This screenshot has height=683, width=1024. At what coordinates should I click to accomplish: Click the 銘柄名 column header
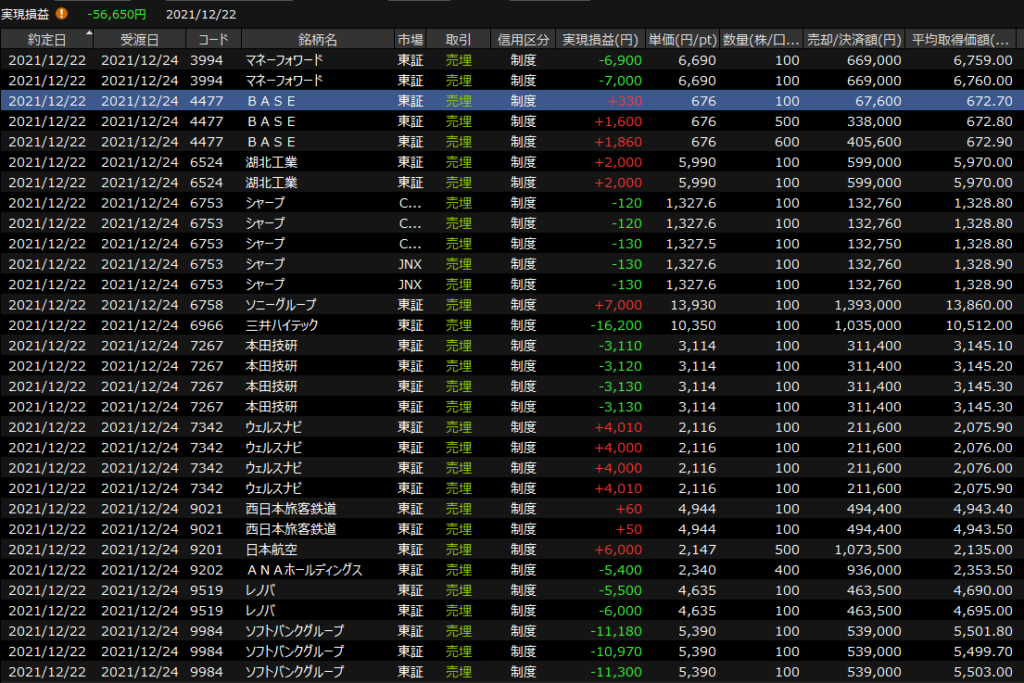point(317,40)
